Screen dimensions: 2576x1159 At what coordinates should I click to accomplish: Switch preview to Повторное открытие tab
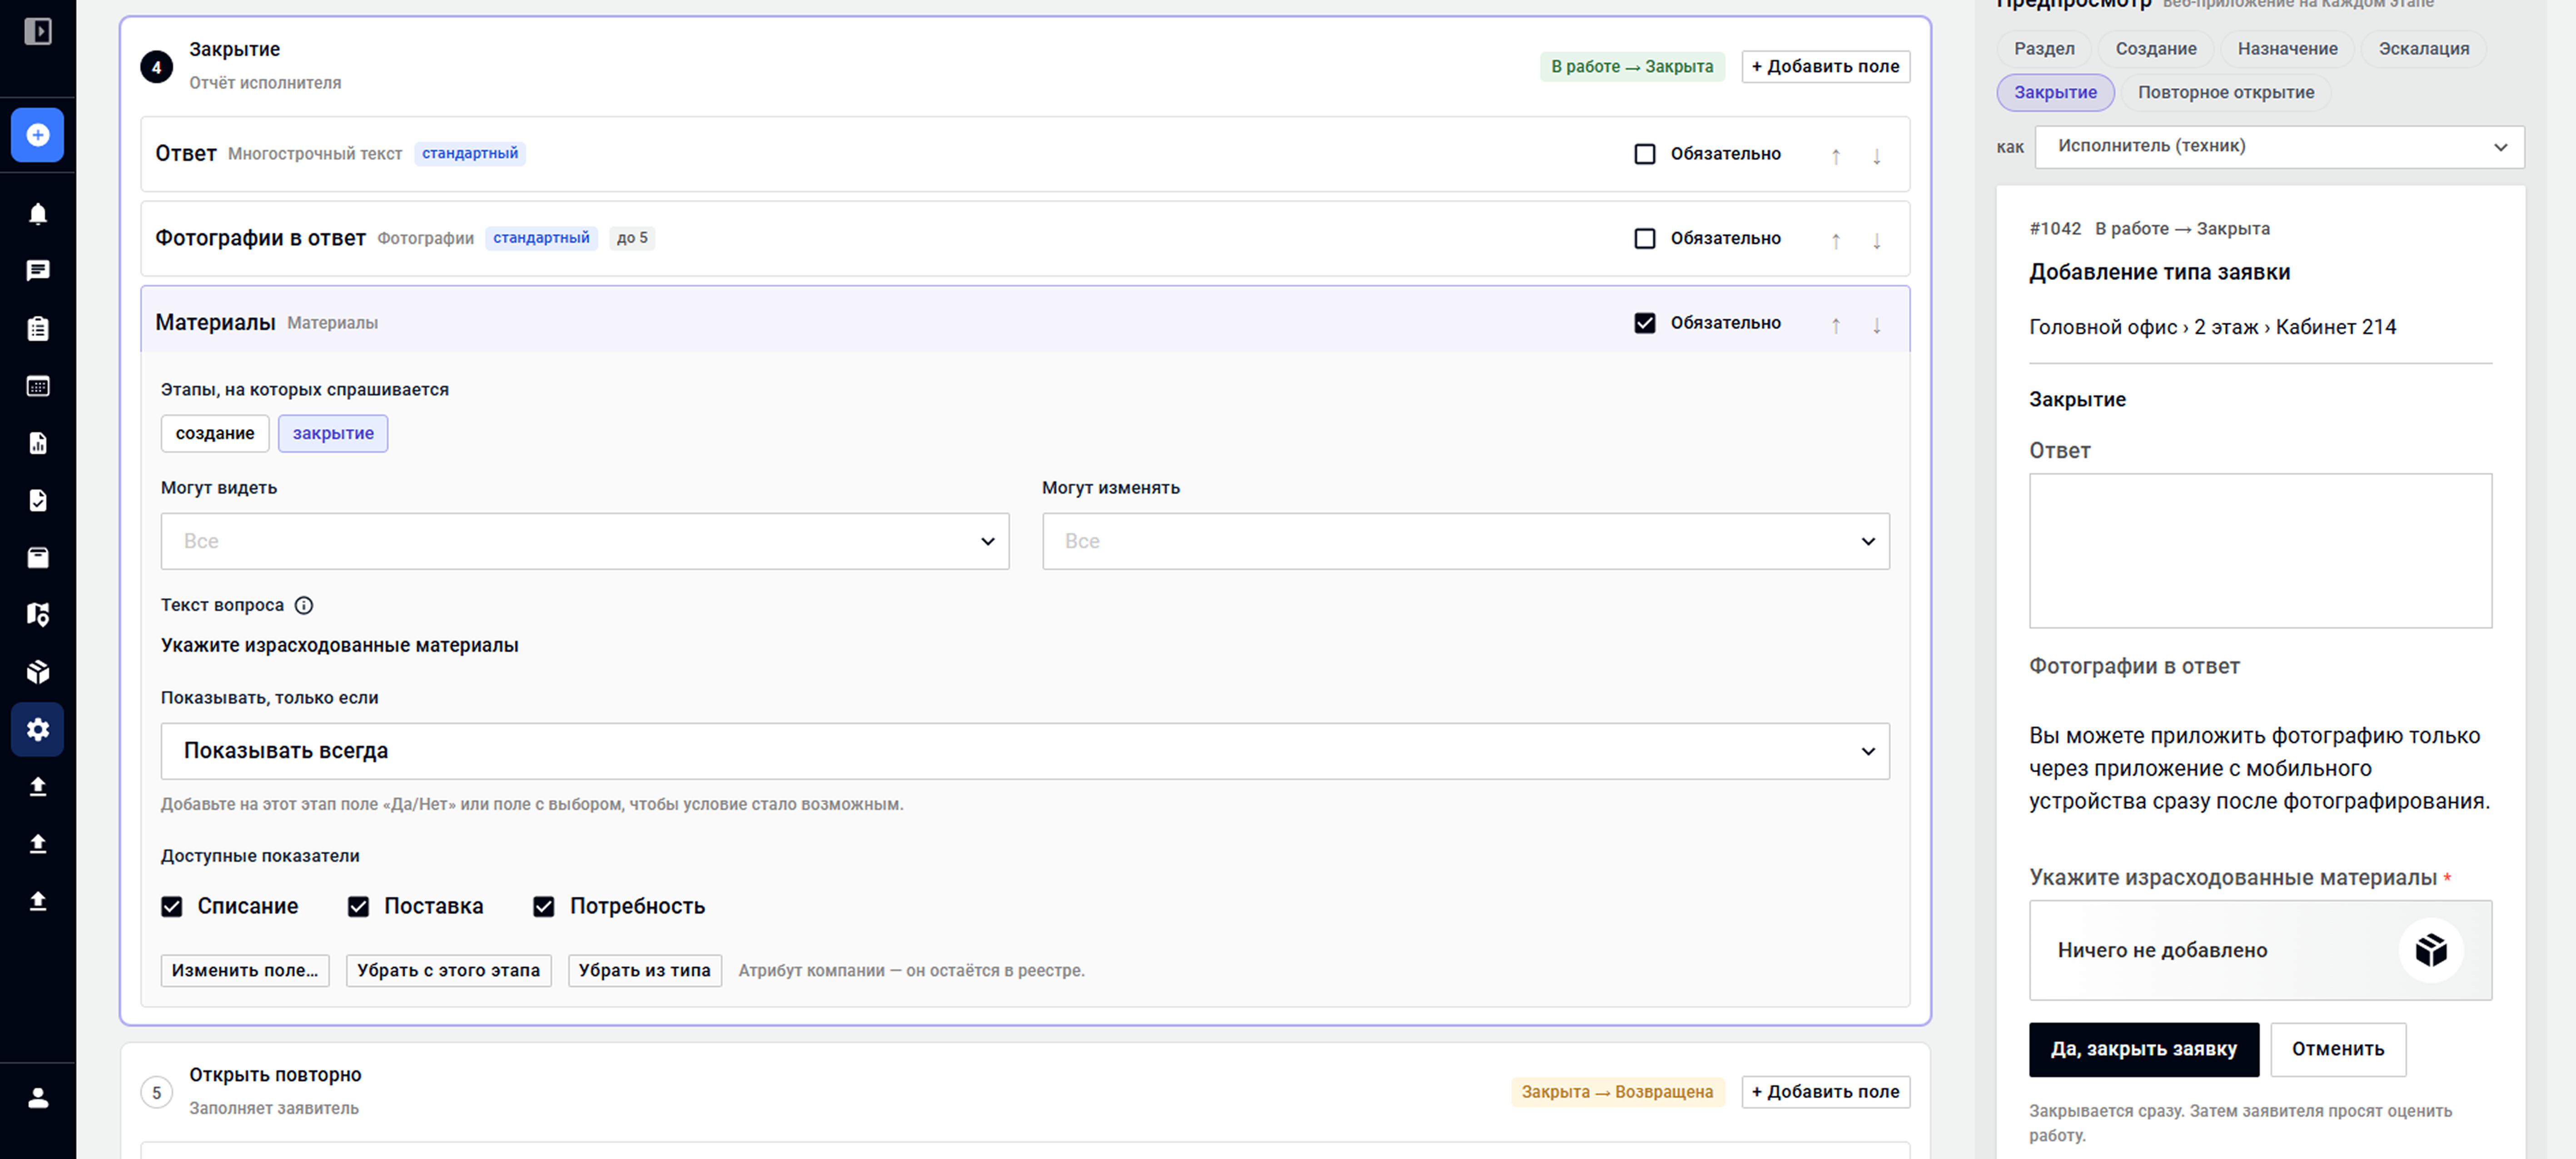(2226, 93)
